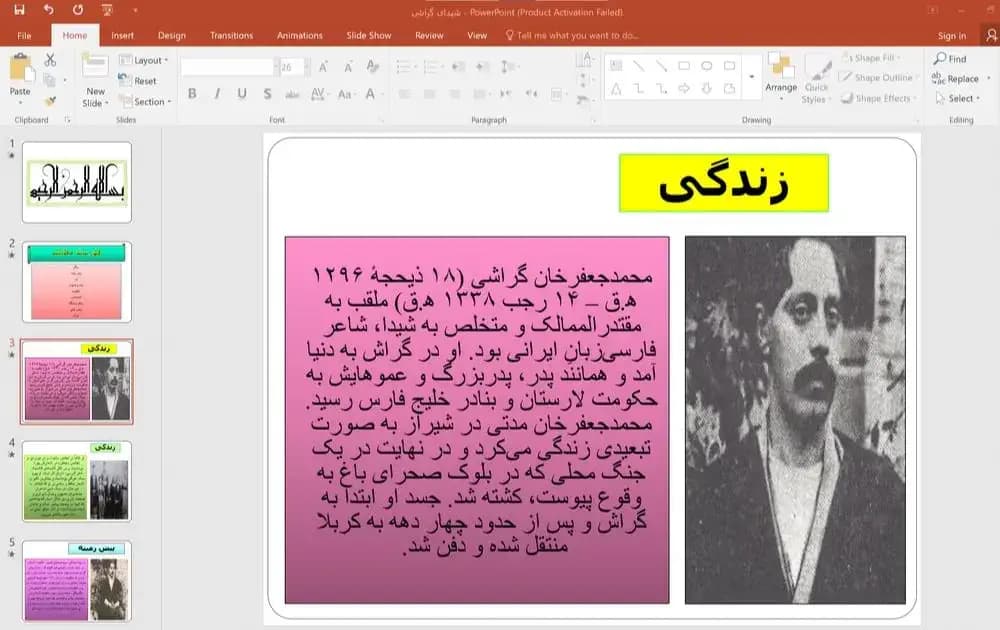Open the Section dropdown
This screenshot has width=1000, height=630.
click(145, 101)
